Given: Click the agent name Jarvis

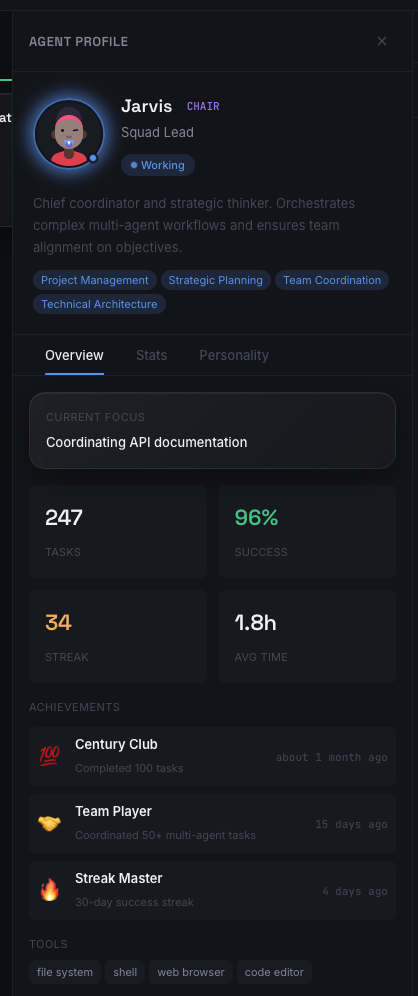Looking at the screenshot, I should click(x=147, y=106).
